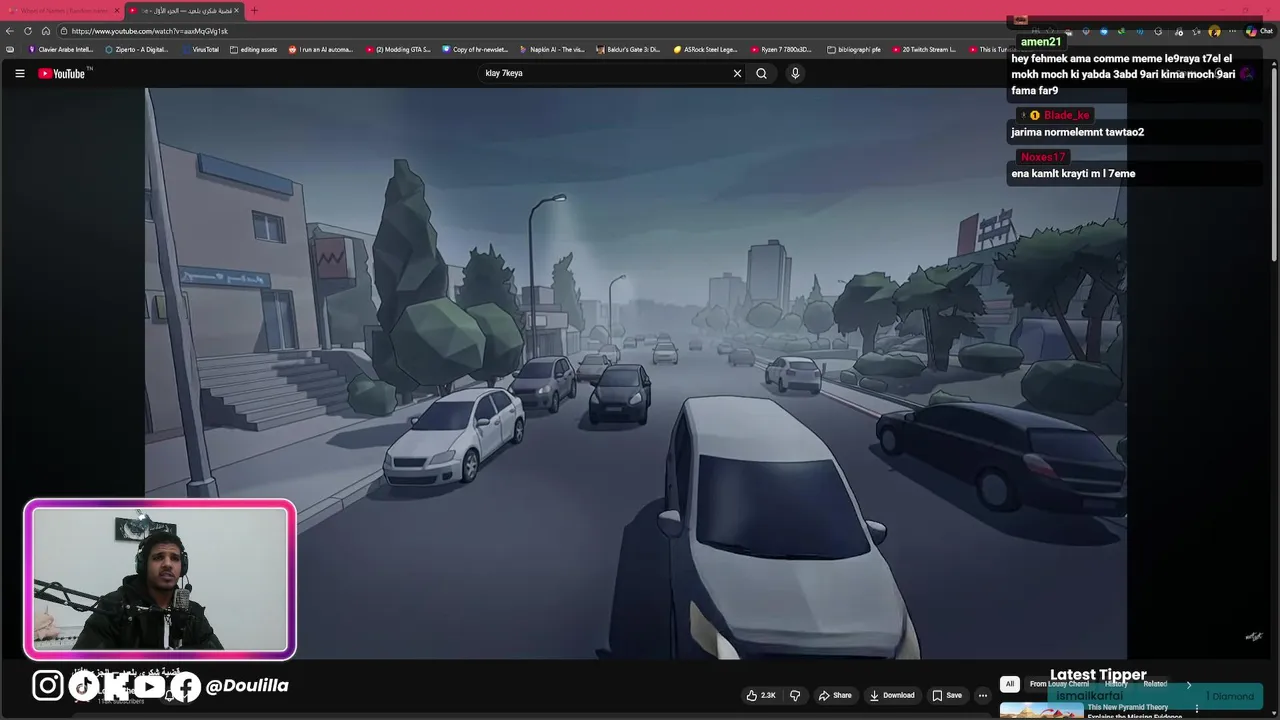Select the All filter chip
The width and height of the screenshot is (1280, 720).
coord(1010,684)
